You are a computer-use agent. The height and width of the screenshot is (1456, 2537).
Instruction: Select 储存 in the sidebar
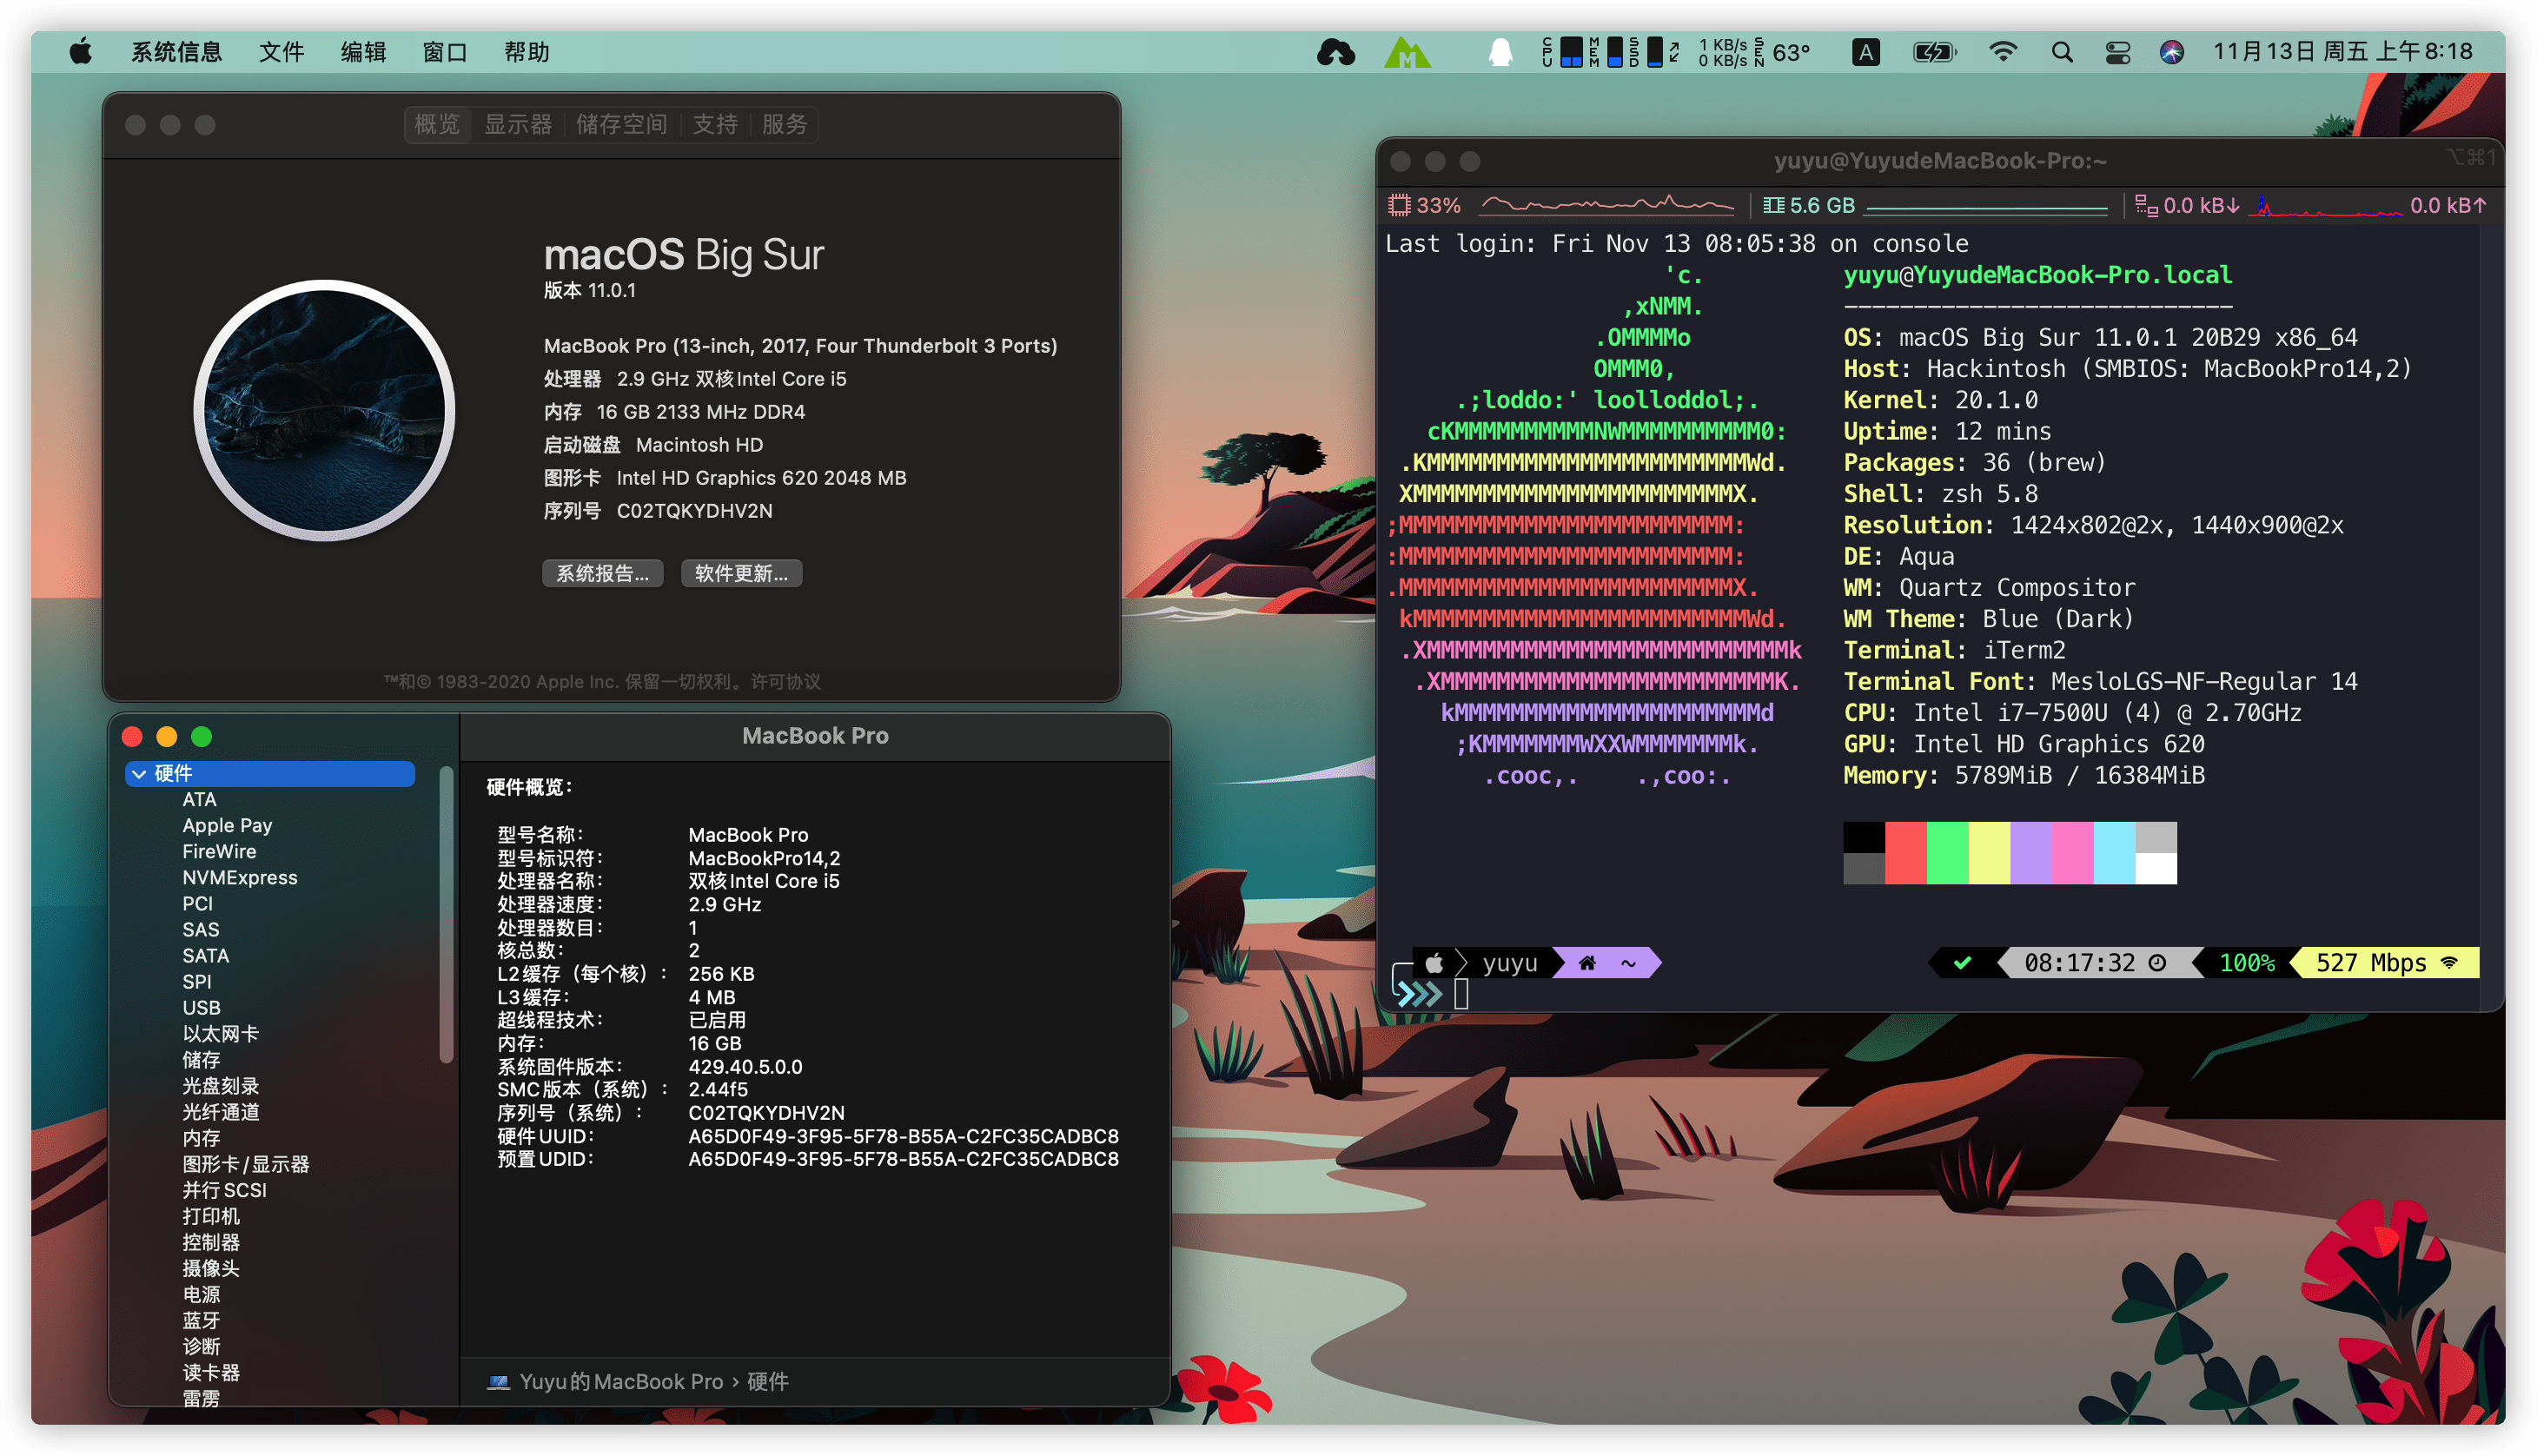[201, 1059]
